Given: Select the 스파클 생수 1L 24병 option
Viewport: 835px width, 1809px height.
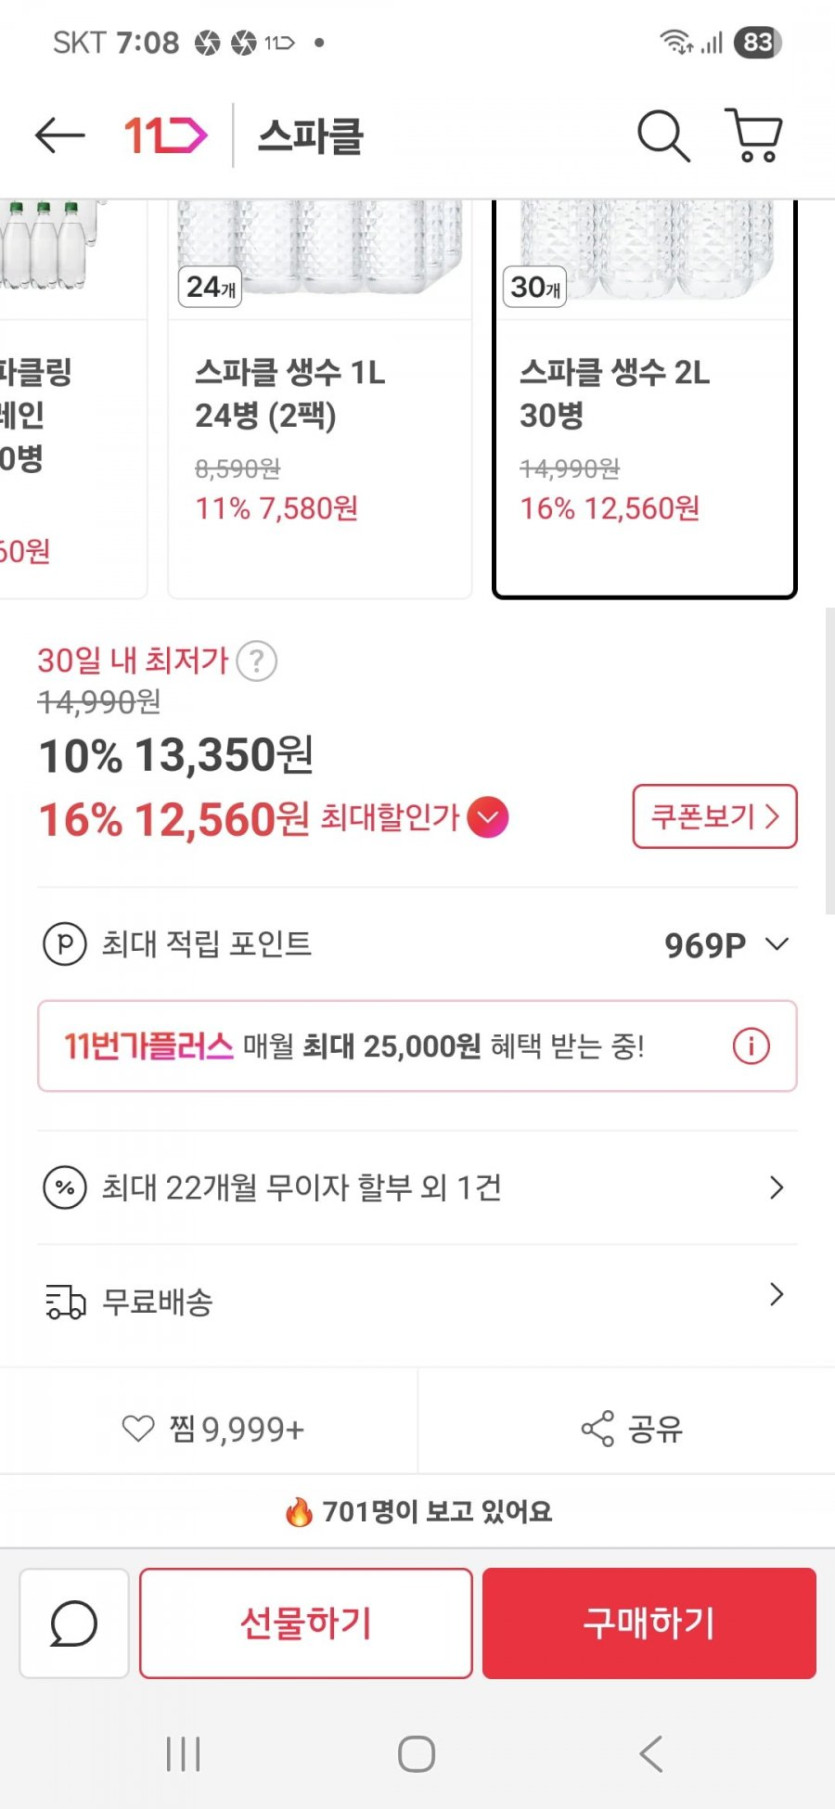Looking at the screenshot, I should [x=319, y=440].
